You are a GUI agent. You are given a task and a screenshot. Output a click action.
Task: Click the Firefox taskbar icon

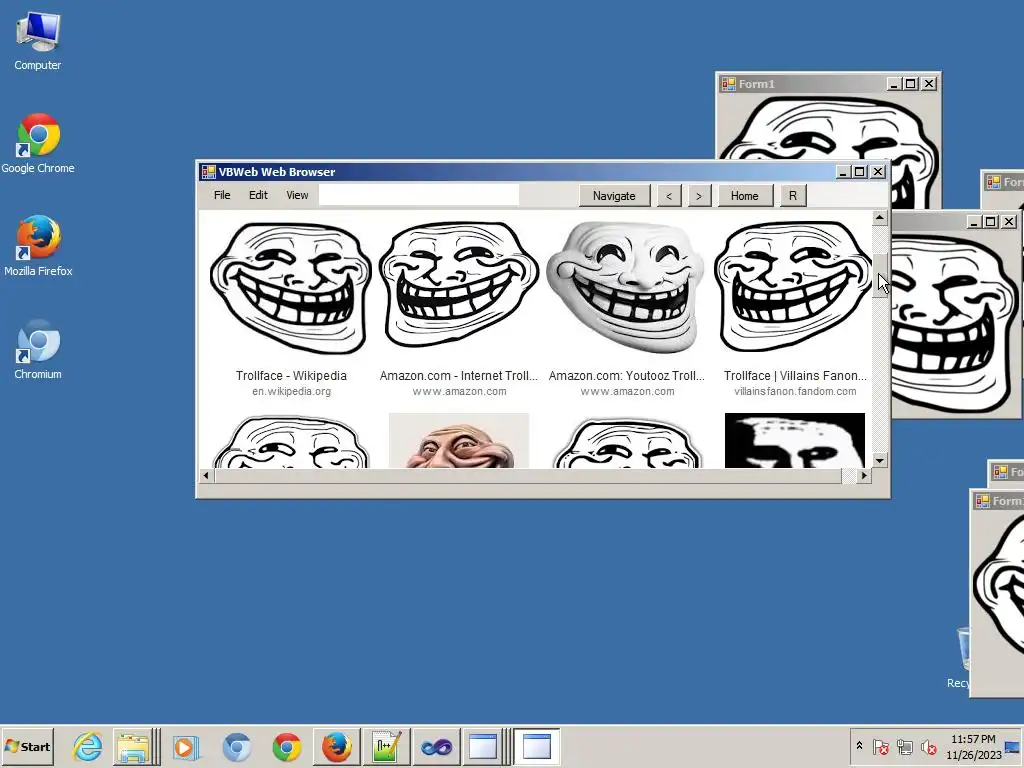click(337, 746)
